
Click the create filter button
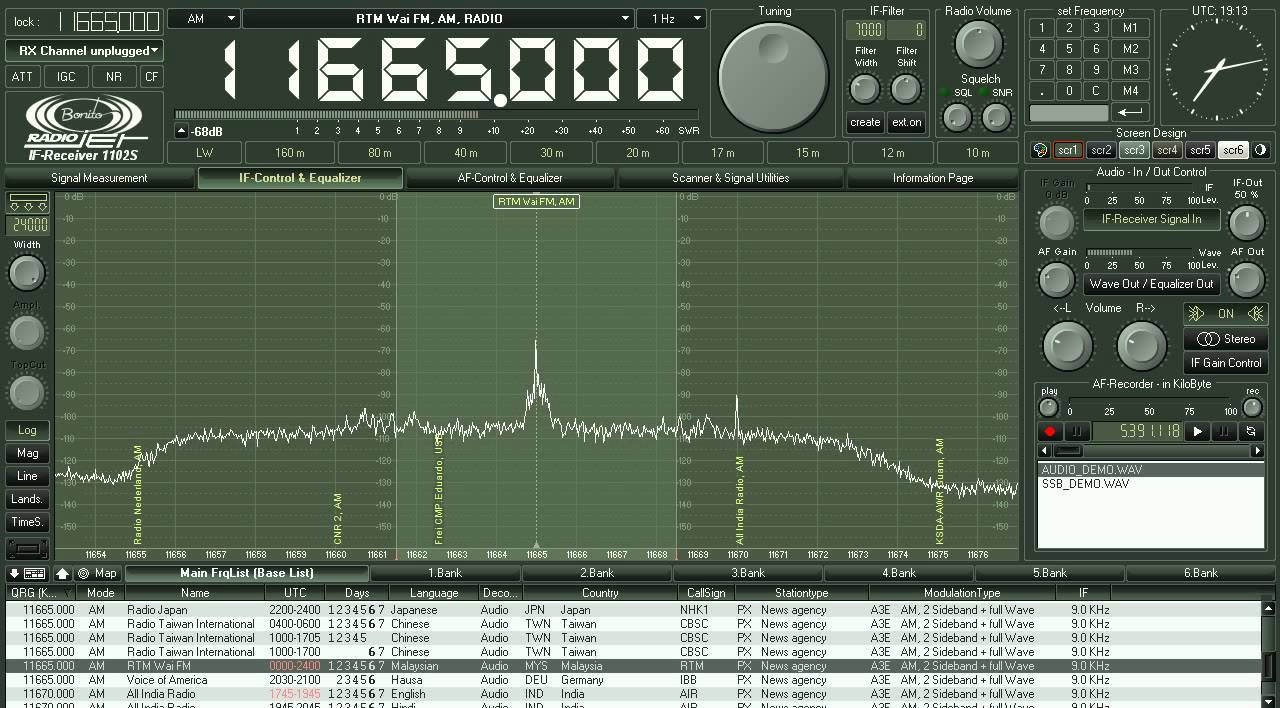(x=865, y=122)
